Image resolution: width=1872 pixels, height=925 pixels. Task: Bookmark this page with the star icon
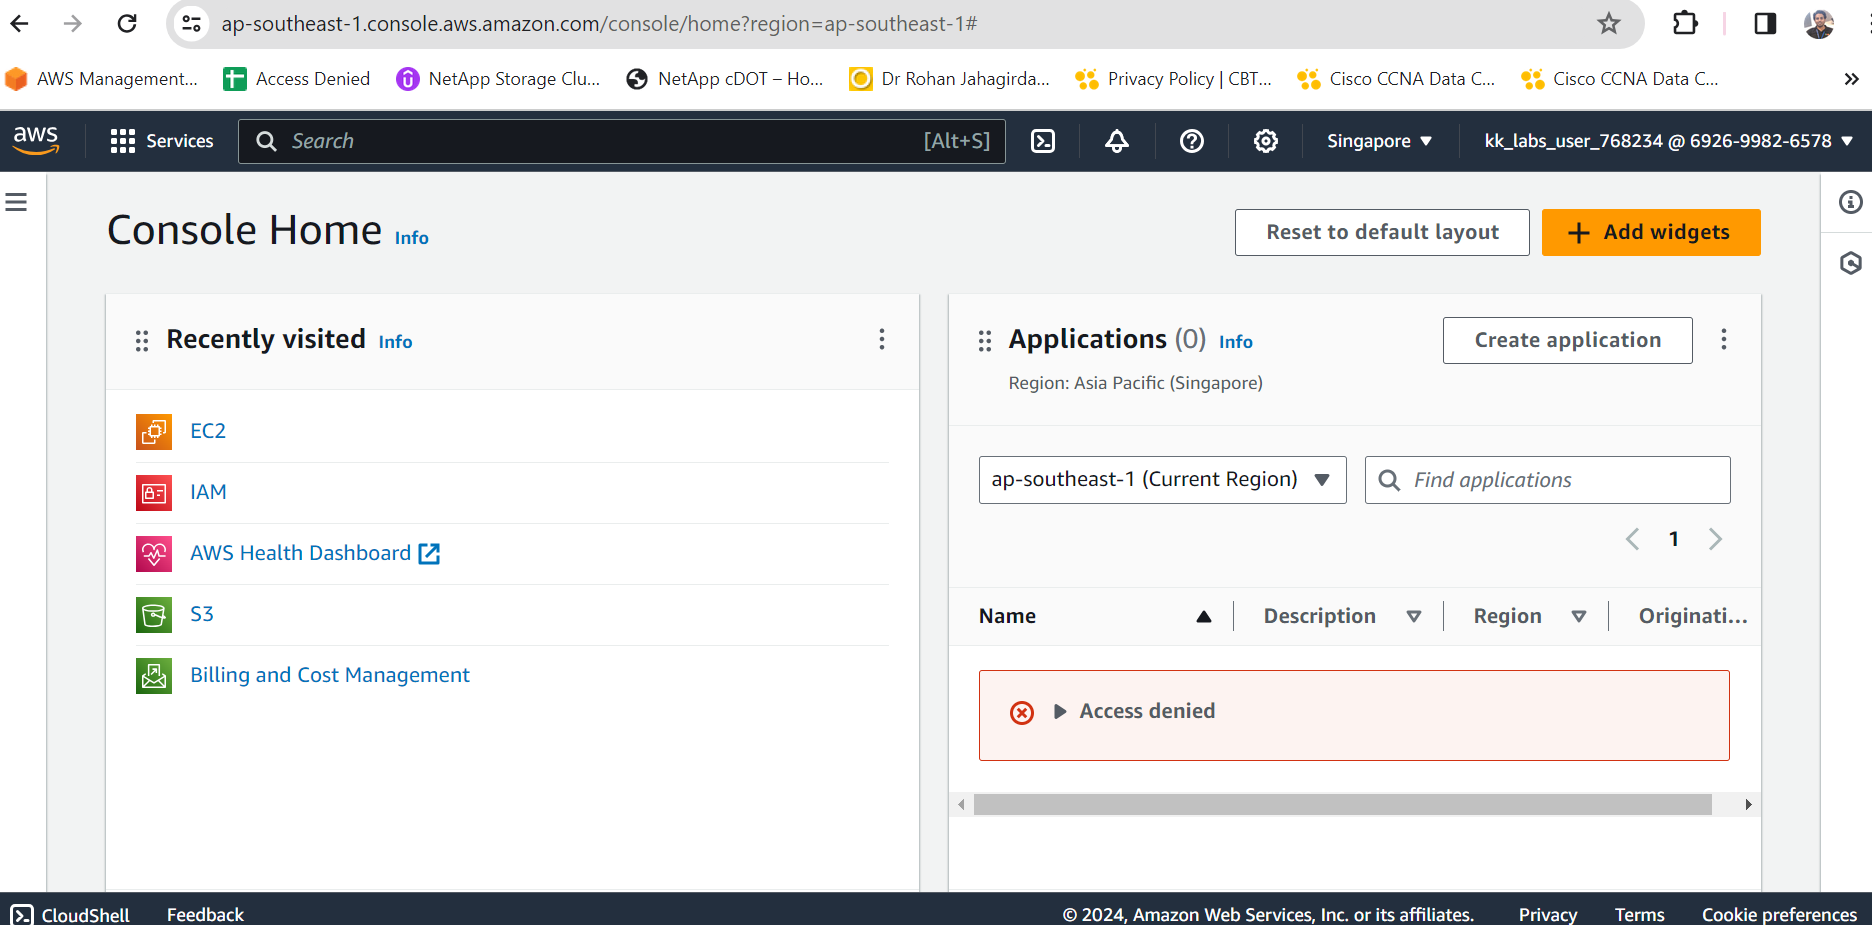[x=1608, y=24]
